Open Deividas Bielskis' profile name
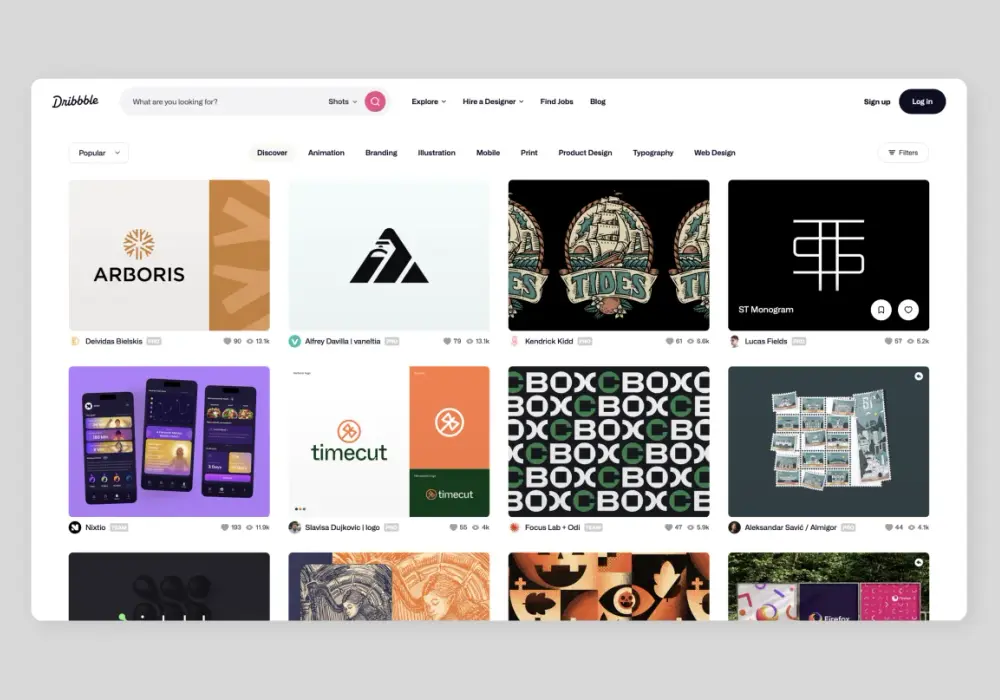The height and width of the screenshot is (700, 1000). point(114,341)
